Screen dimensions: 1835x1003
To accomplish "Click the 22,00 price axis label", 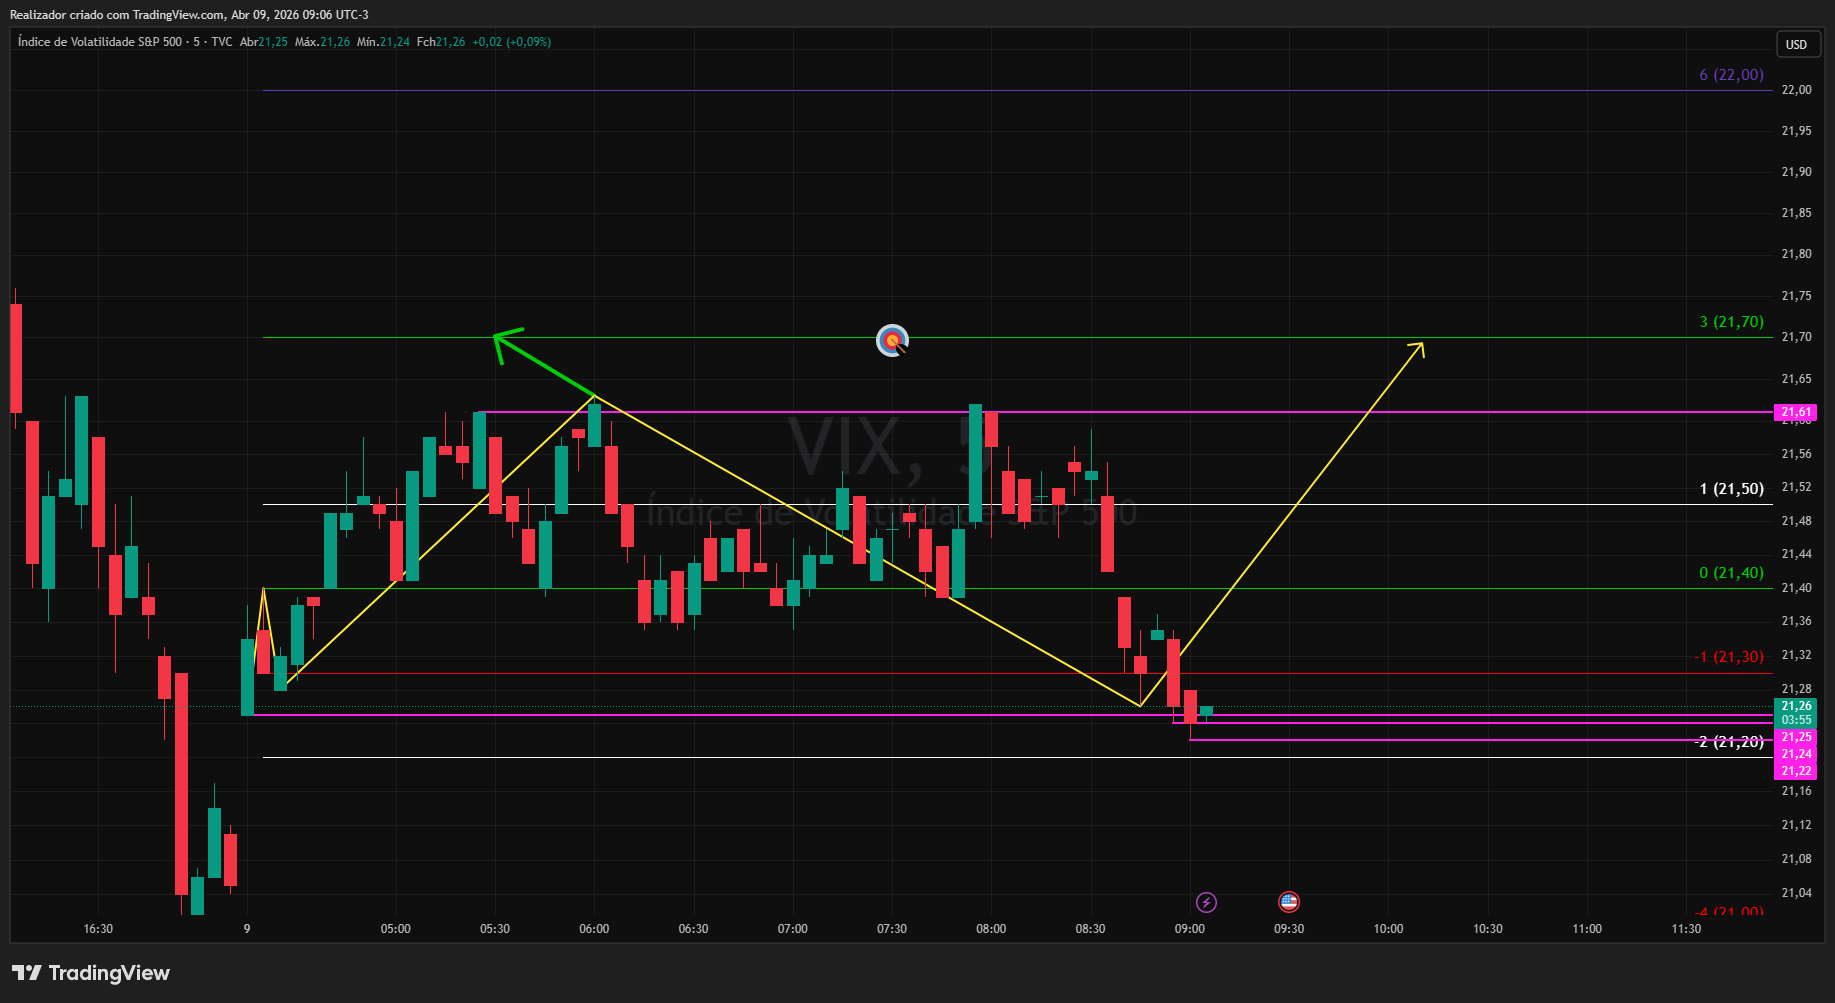I will pos(1796,90).
